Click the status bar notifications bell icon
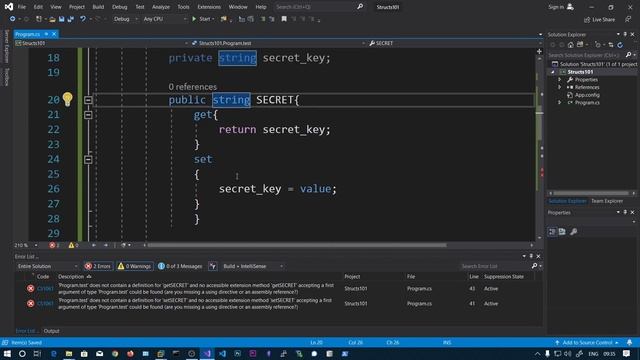This screenshot has width=640, height=360. pos(629,342)
